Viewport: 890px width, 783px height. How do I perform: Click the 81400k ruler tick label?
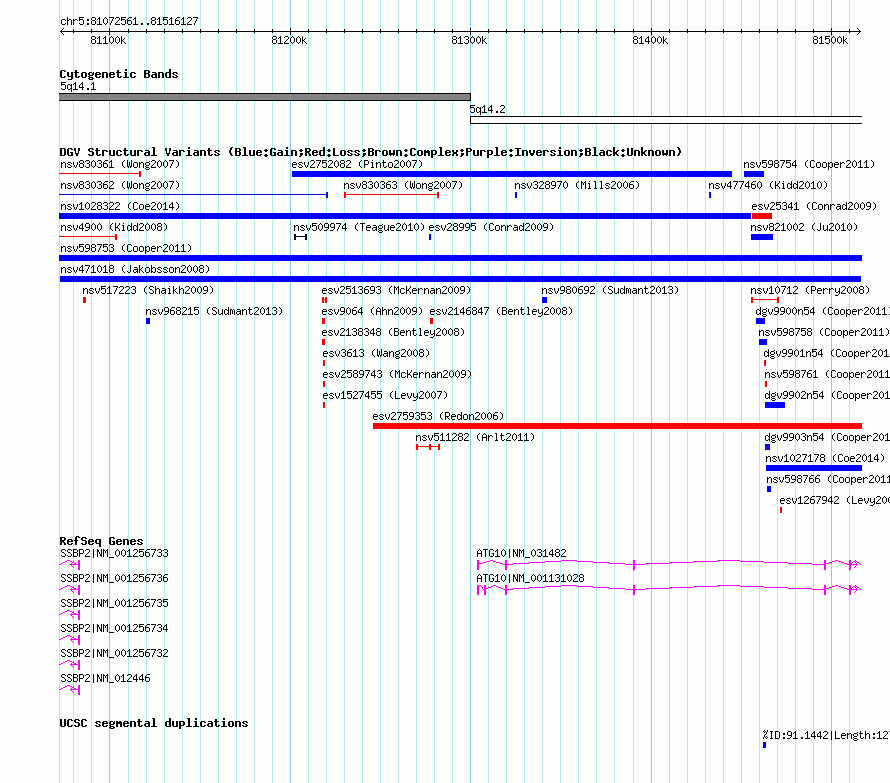coord(650,40)
